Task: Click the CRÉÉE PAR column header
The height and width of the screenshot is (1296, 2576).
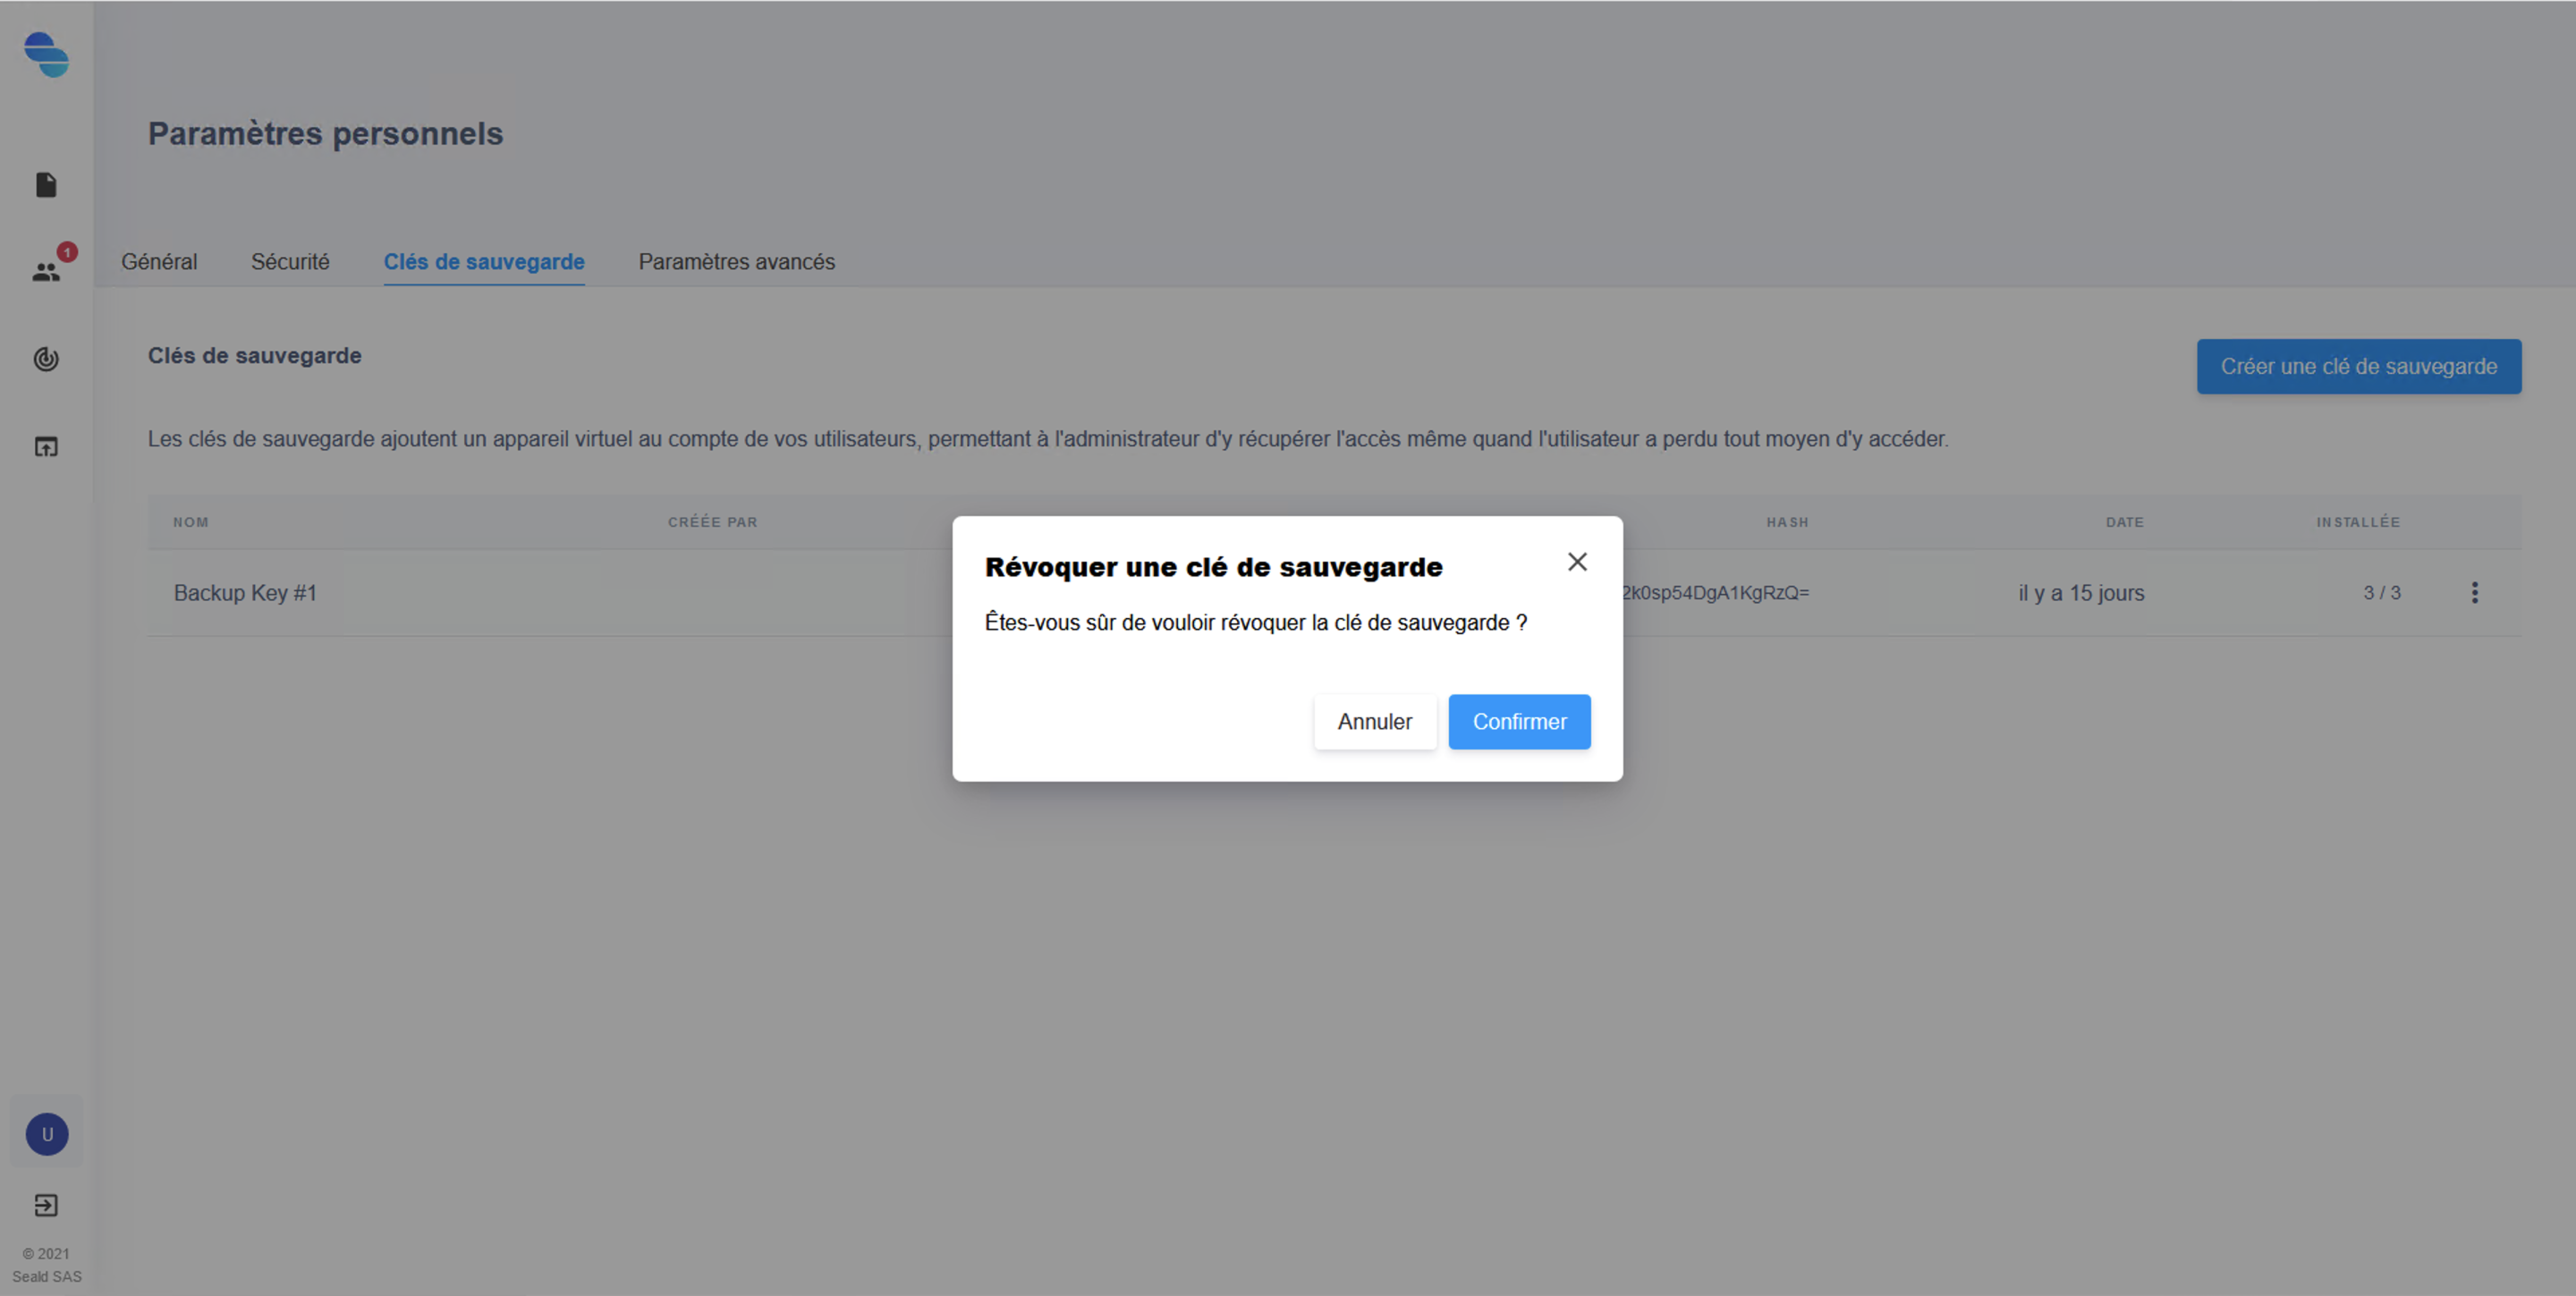Action: [x=713, y=522]
